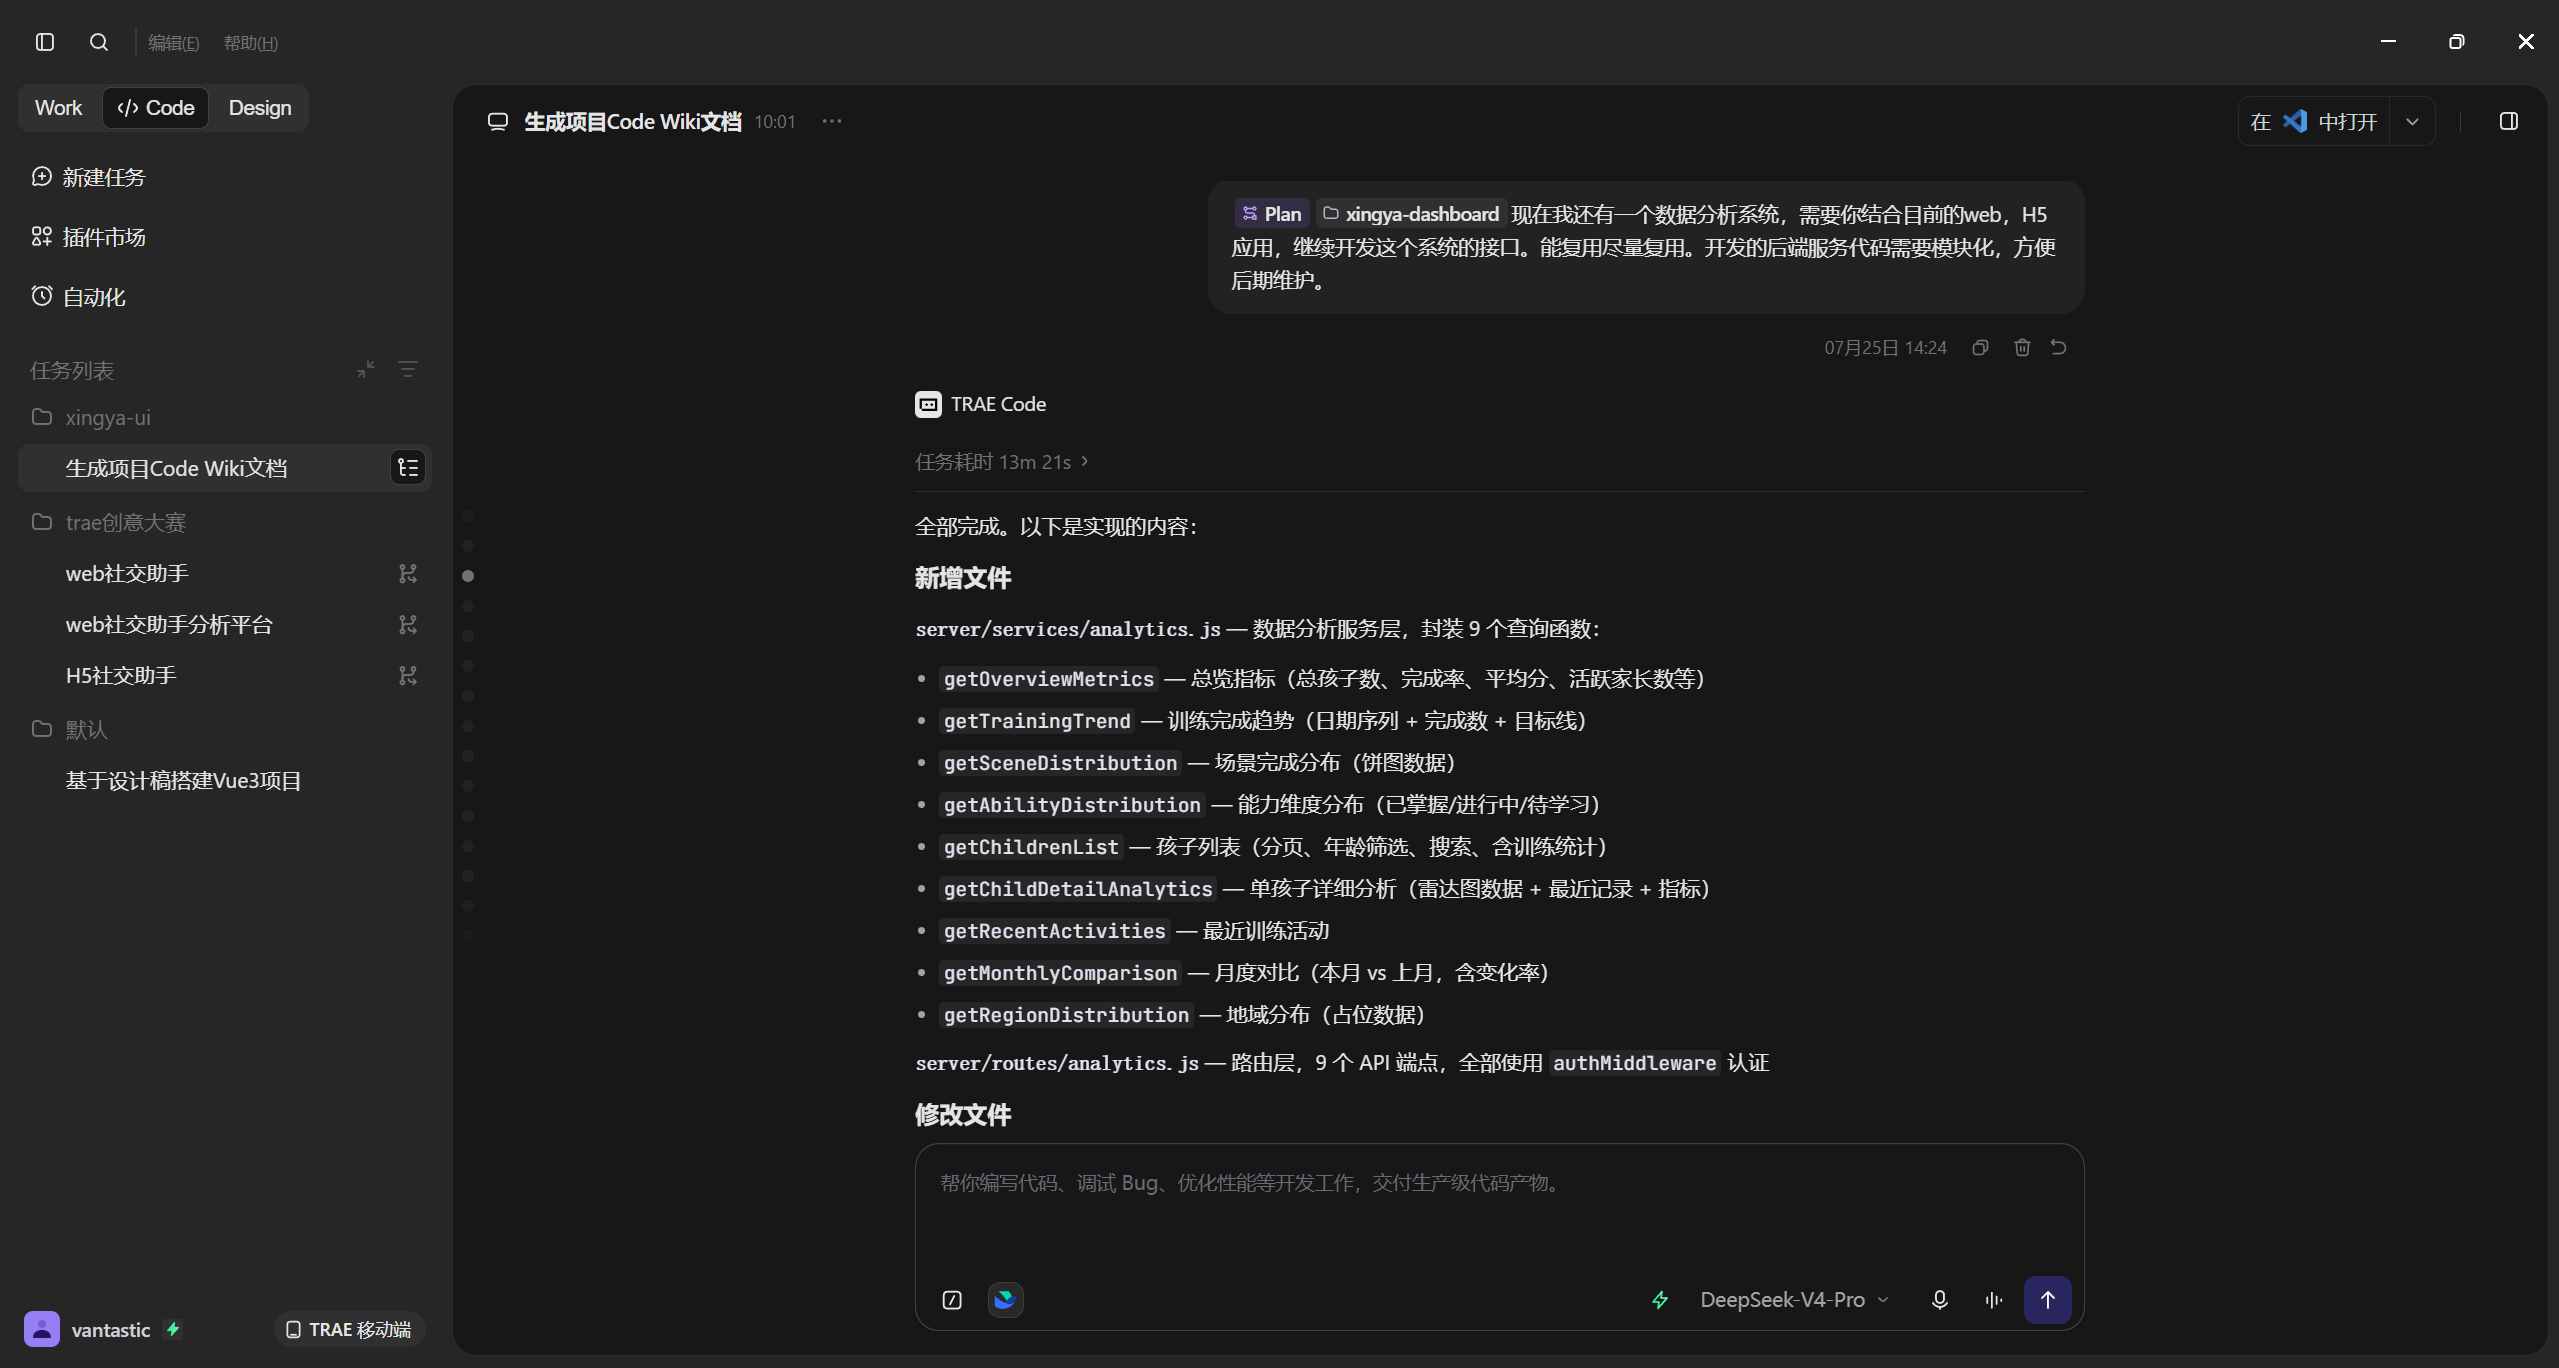Collapse the 默认 folder group

(69, 729)
